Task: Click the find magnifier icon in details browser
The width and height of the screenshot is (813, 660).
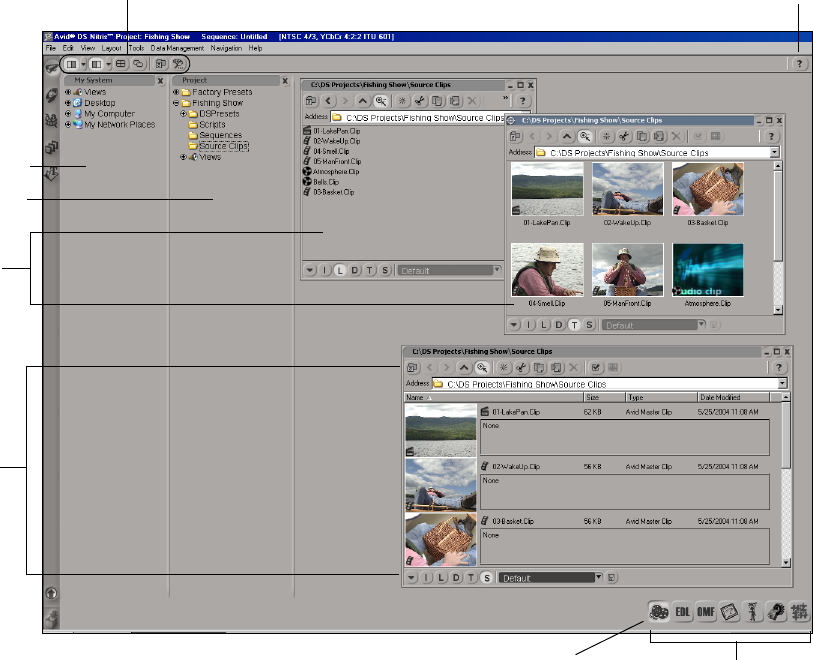Action: (481, 368)
